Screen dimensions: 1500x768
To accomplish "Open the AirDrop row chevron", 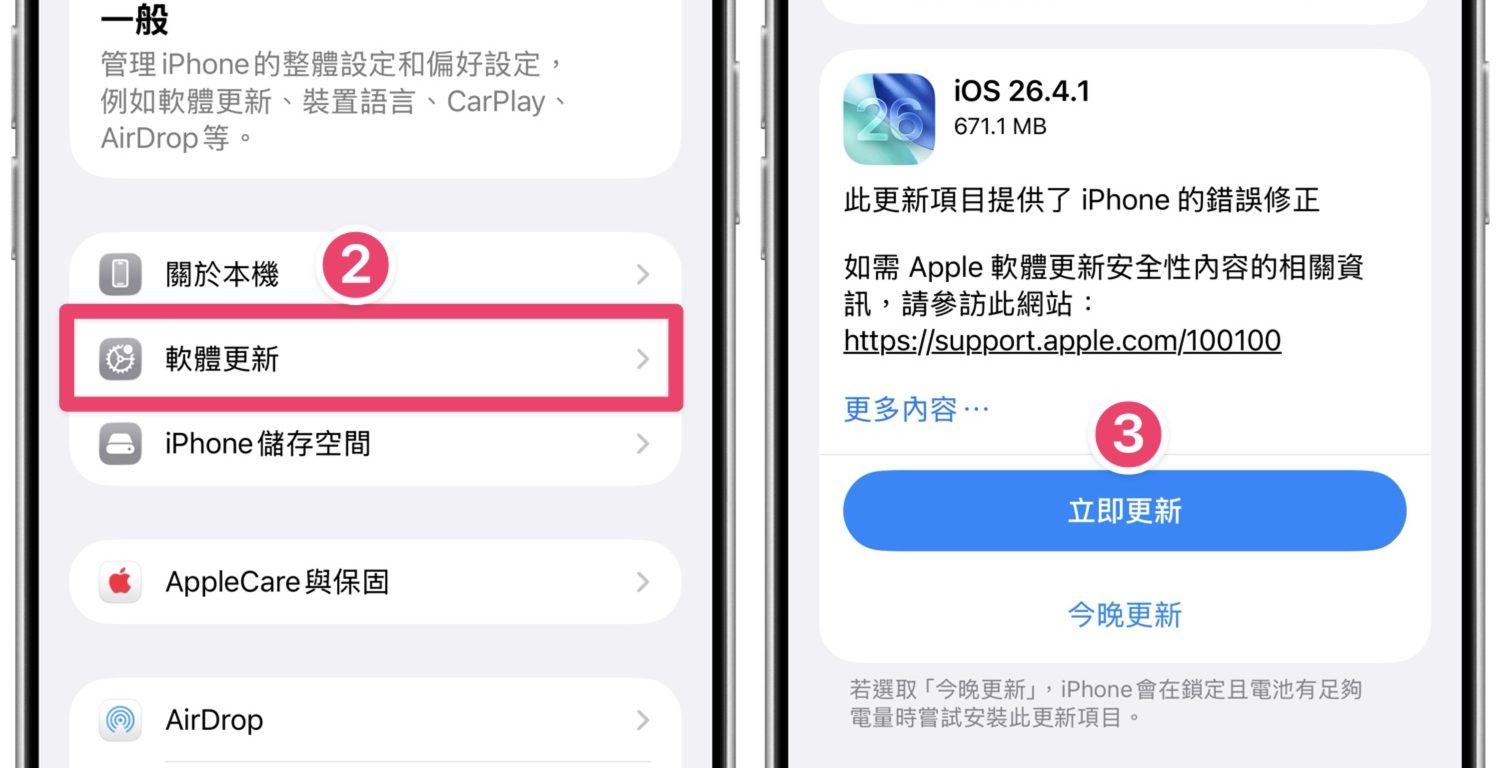I will (x=643, y=720).
